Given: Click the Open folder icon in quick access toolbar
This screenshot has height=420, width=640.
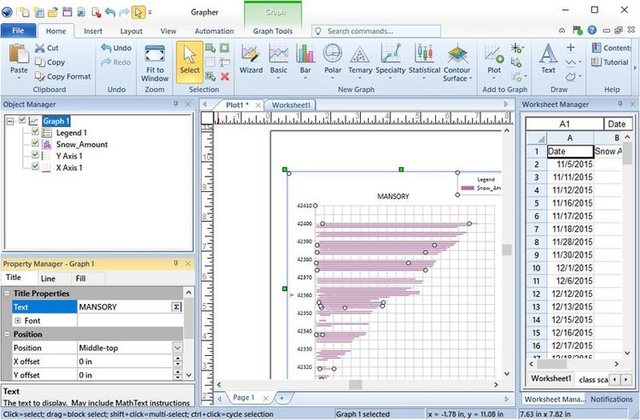Looking at the screenshot, I should 53,12.
